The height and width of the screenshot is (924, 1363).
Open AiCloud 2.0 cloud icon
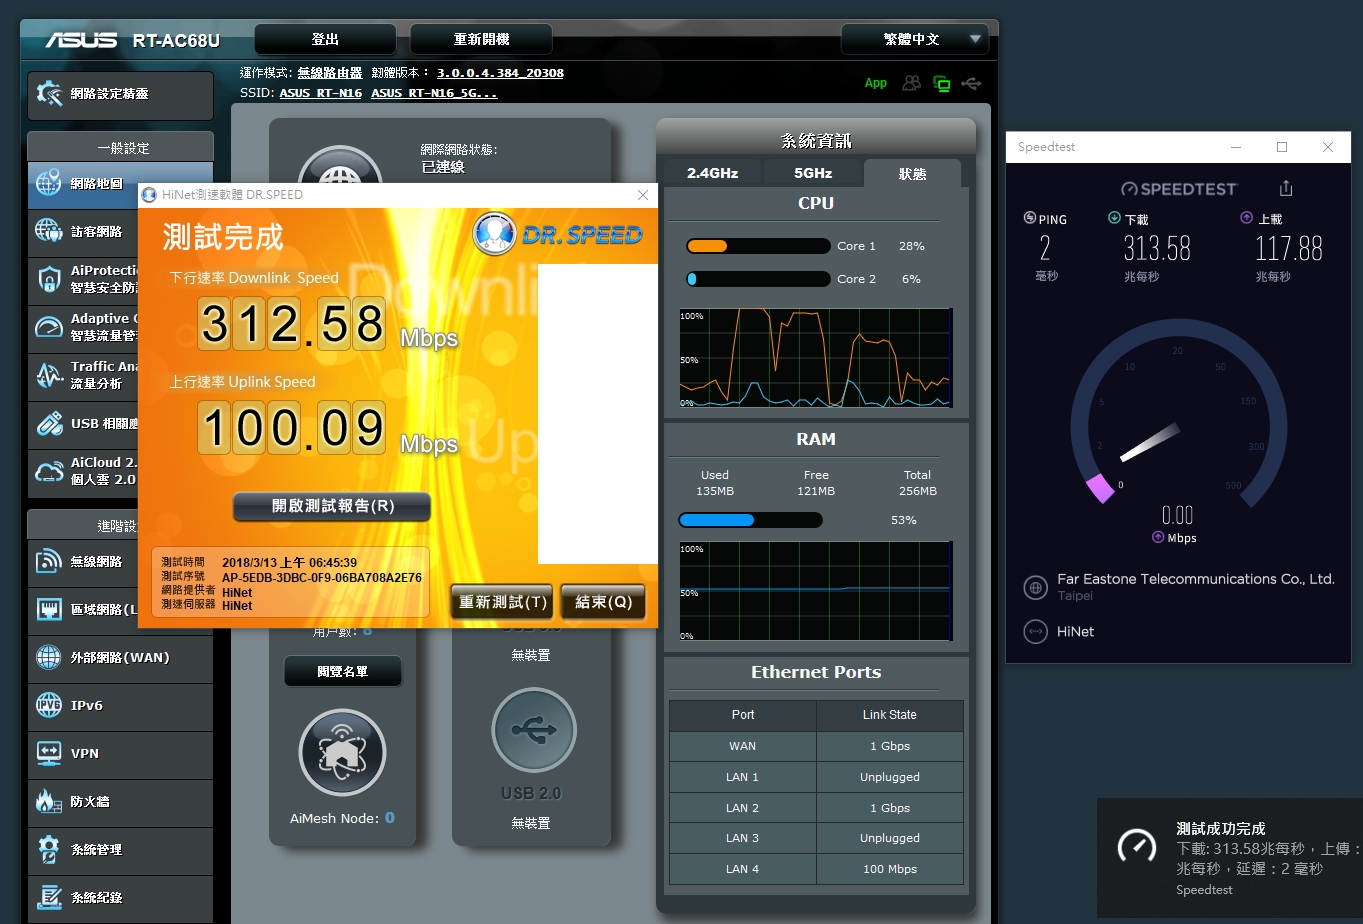pos(49,471)
